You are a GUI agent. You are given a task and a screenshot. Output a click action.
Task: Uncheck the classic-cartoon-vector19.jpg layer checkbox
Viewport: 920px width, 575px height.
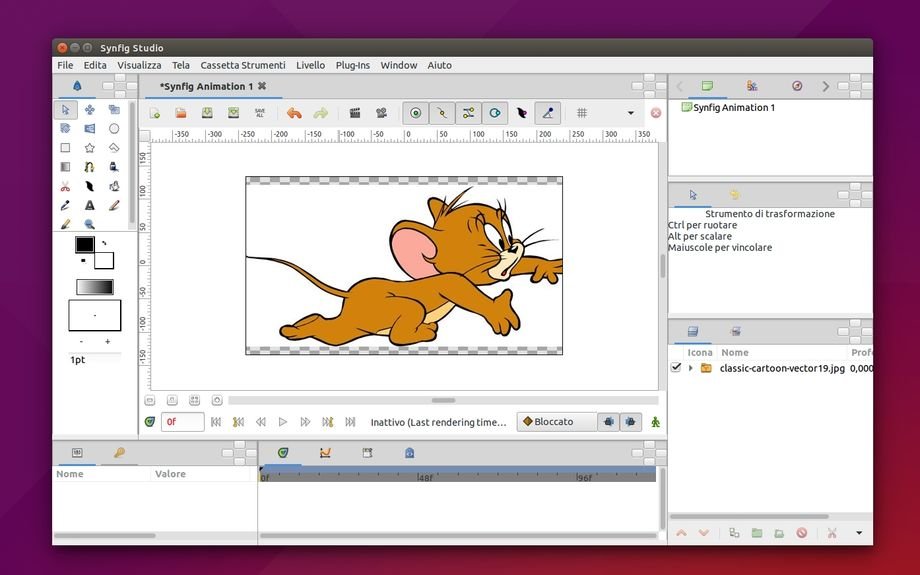[676, 368]
